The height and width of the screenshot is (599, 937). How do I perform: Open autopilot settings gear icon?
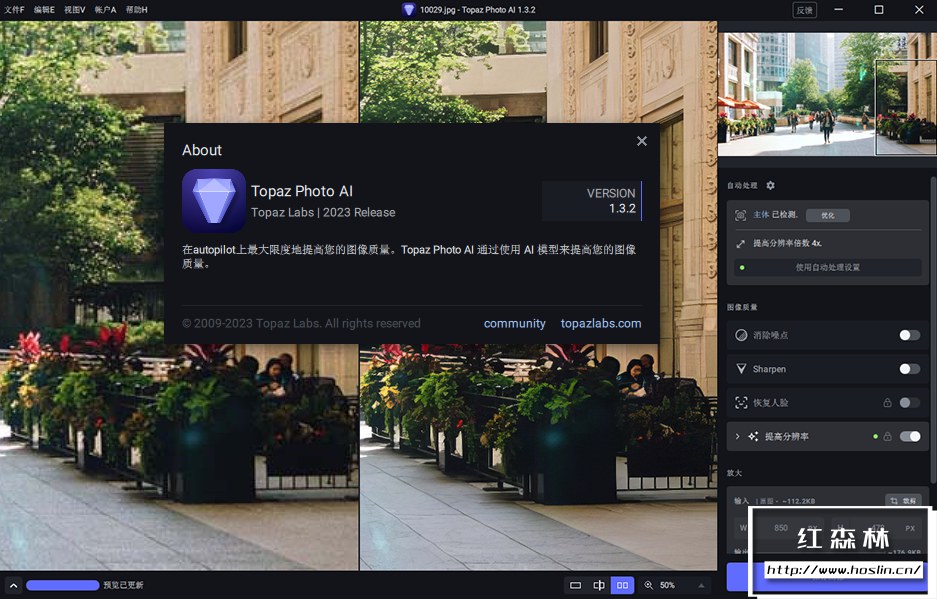pyautogui.click(x=770, y=185)
